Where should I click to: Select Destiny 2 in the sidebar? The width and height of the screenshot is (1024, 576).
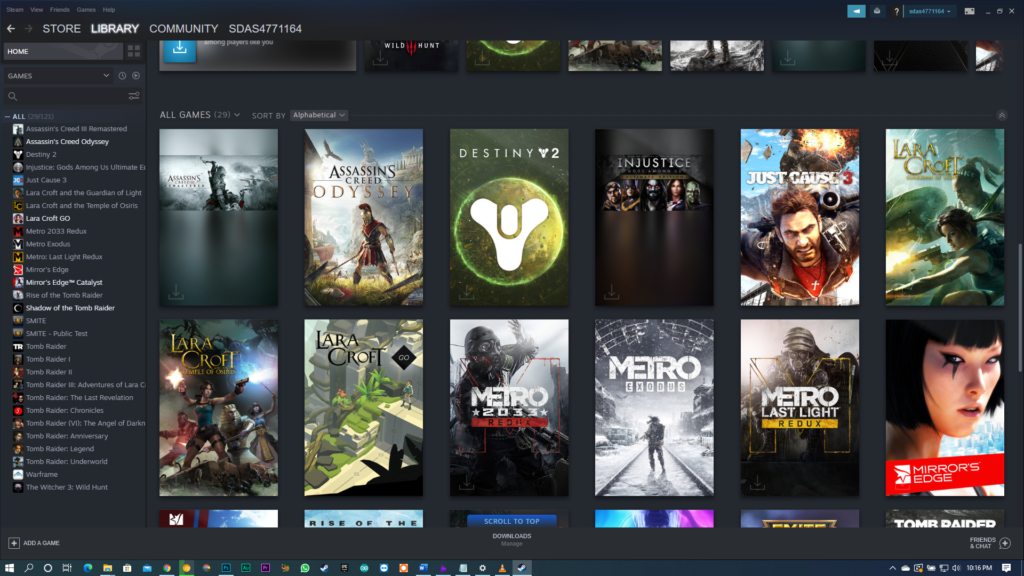click(x=40, y=154)
